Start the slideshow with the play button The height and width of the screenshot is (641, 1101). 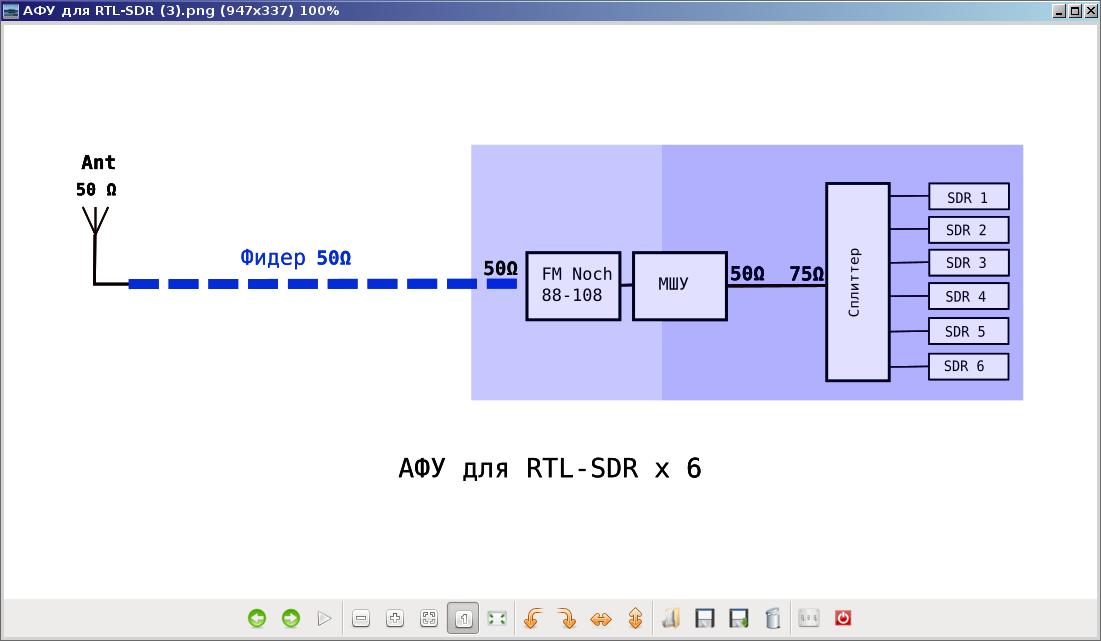324,619
